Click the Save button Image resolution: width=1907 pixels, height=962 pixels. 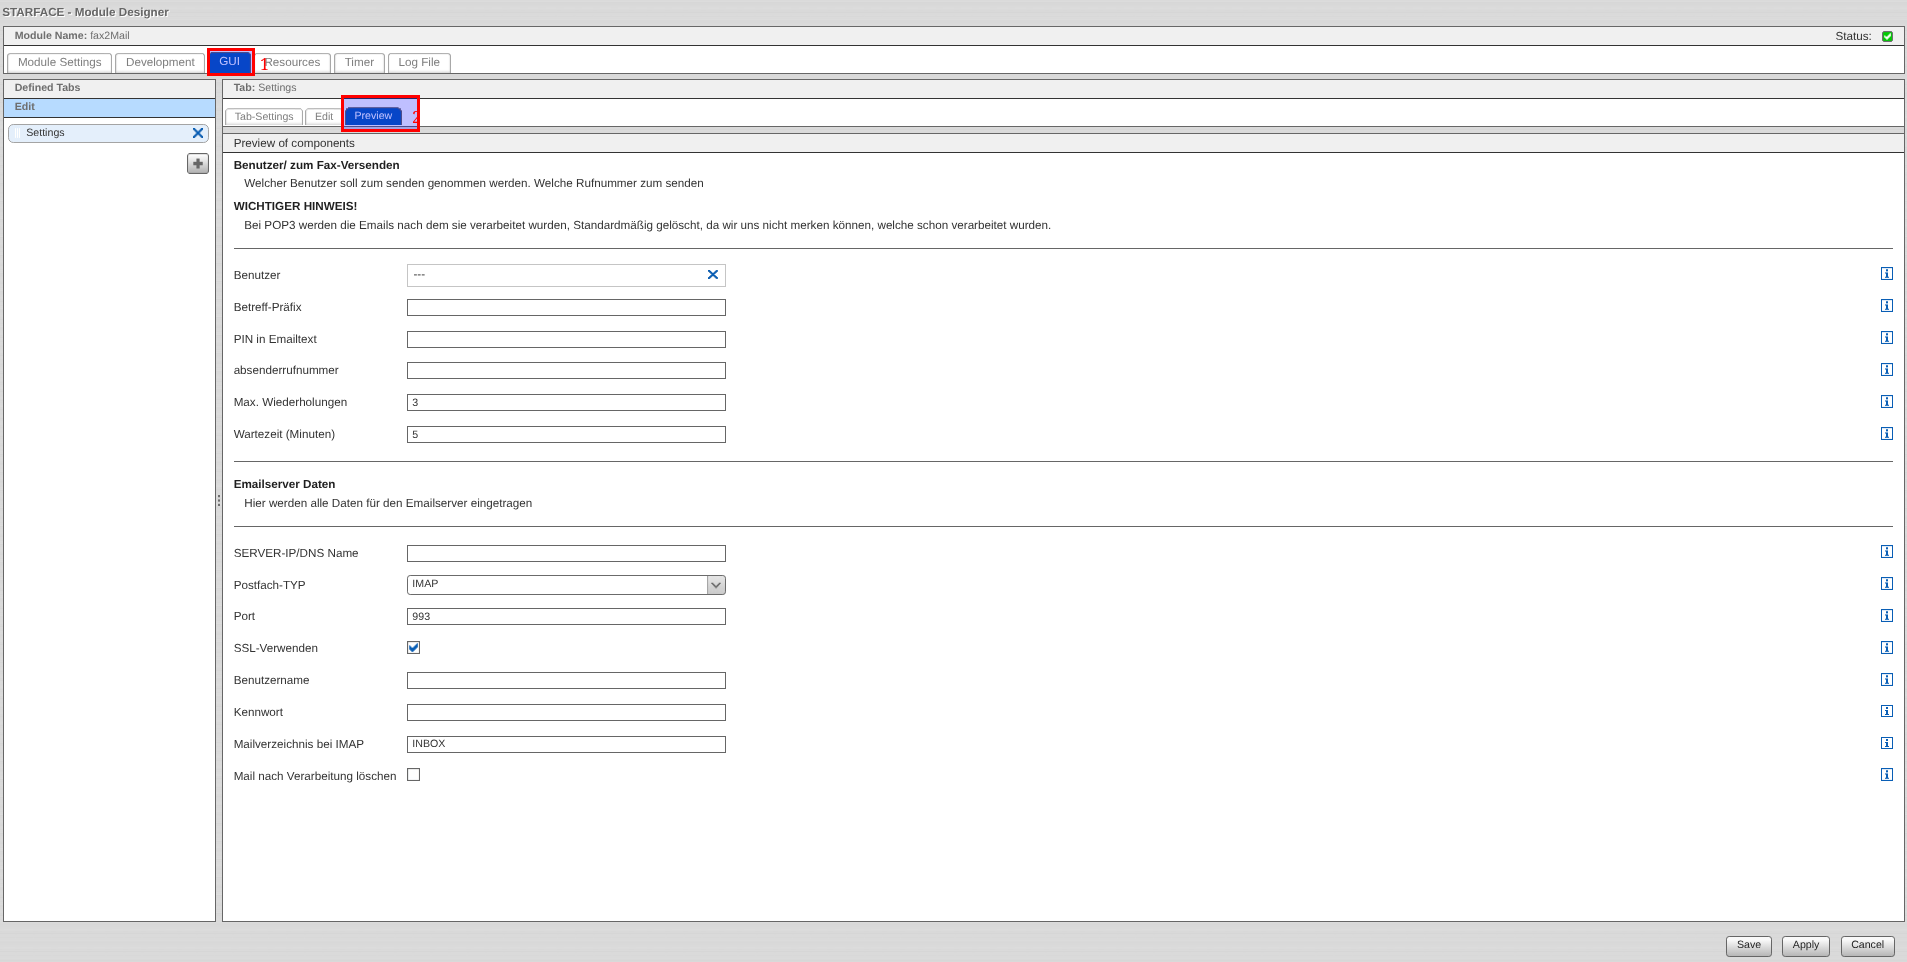click(x=1748, y=945)
